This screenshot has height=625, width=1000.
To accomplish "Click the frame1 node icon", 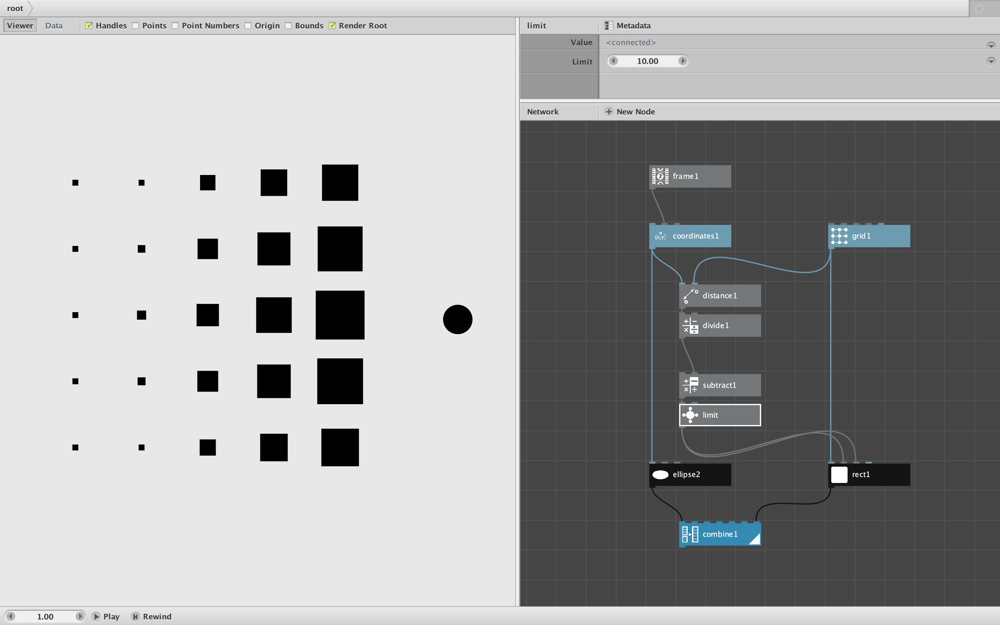I will click(660, 176).
